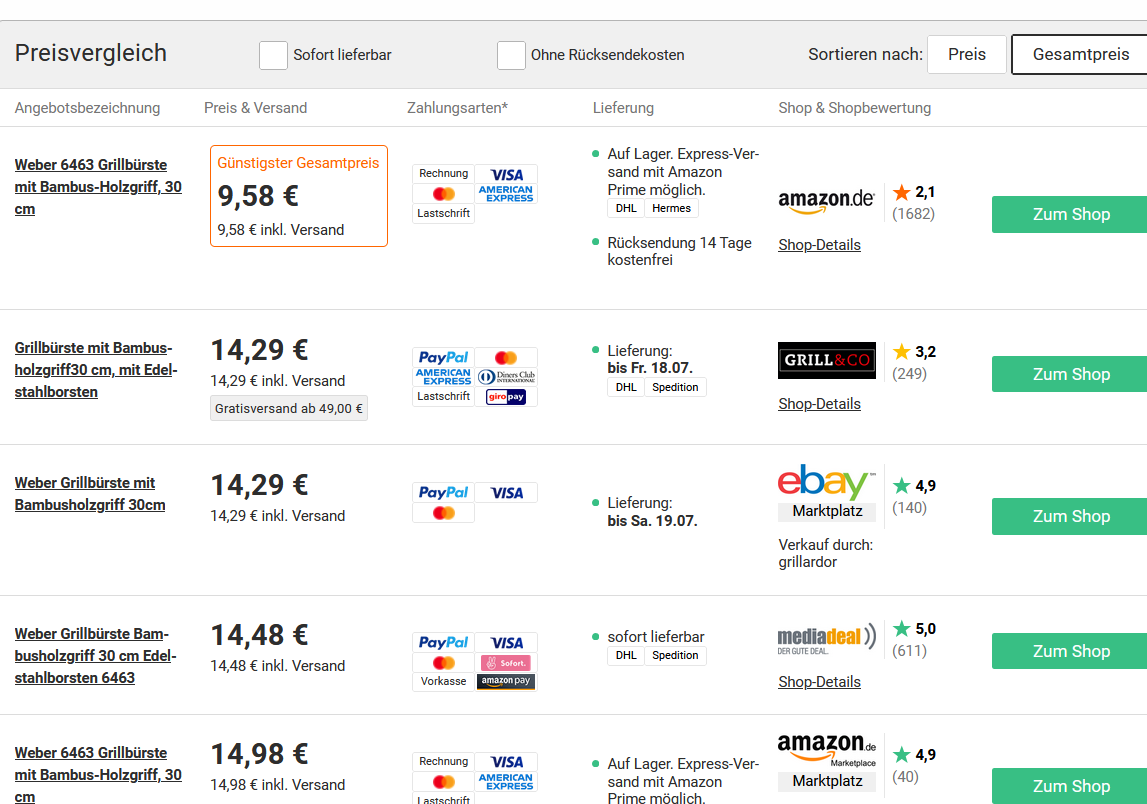Click the Sofort payment icon
The height and width of the screenshot is (804, 1147).
[x=506, y=663]
